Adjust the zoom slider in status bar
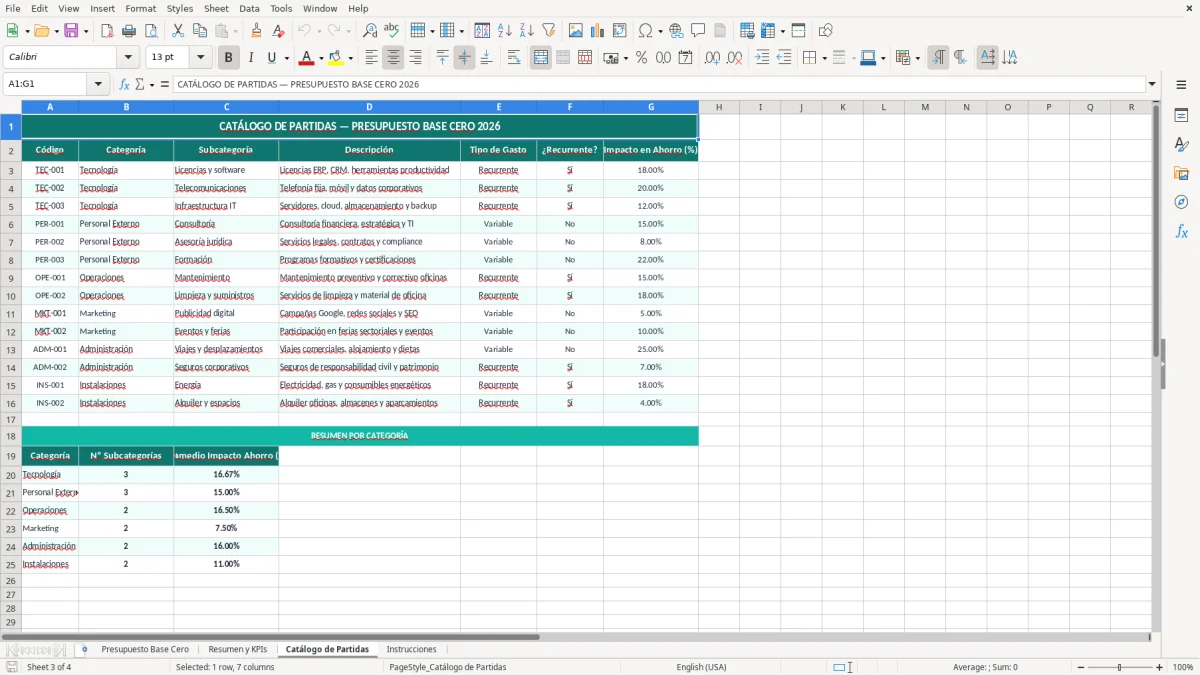Screen dimensions: 1200x675 pyautogui.click(x=1120, y=667)
